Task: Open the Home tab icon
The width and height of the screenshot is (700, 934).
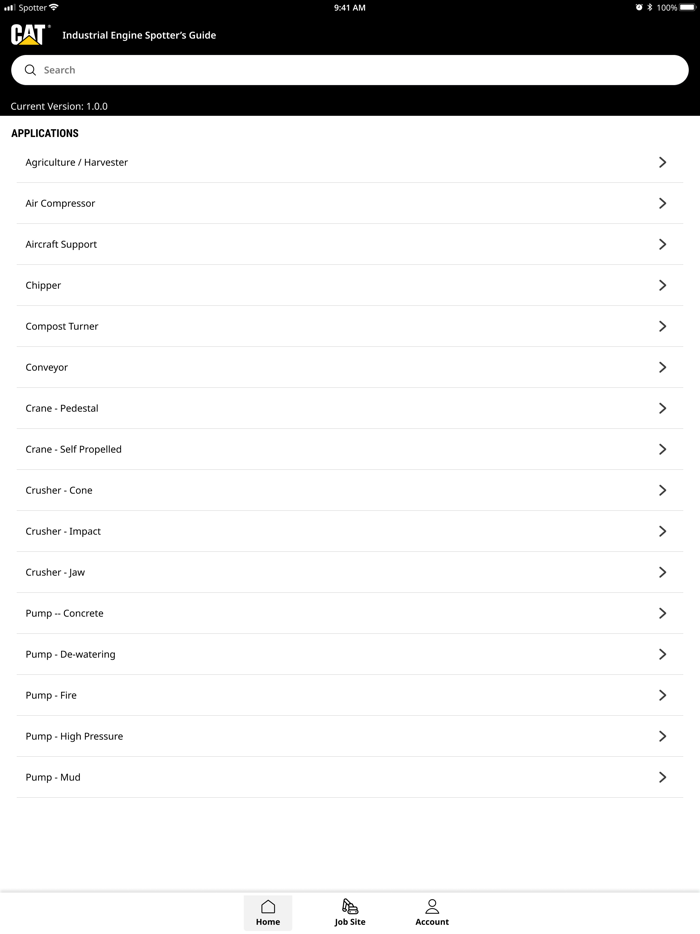Action: [268, 907]
